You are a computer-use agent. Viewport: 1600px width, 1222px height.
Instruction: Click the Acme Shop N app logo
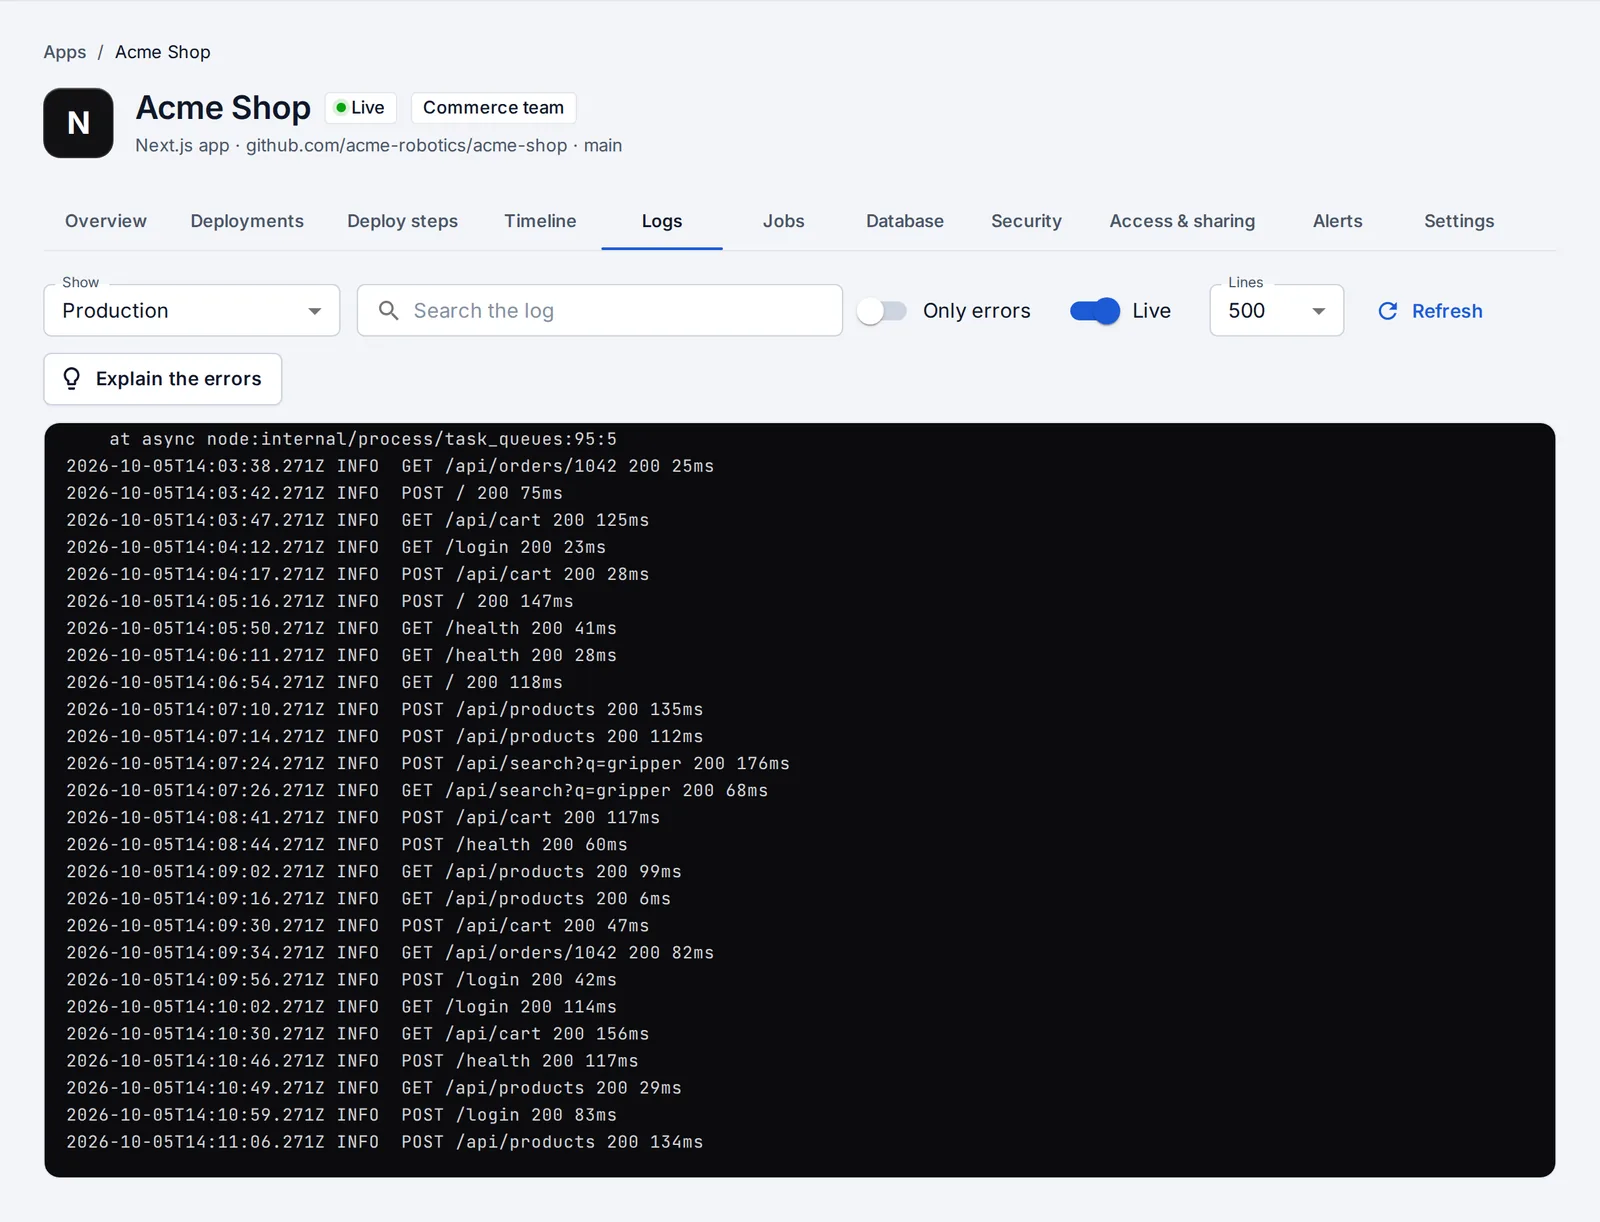click(78, 123)
